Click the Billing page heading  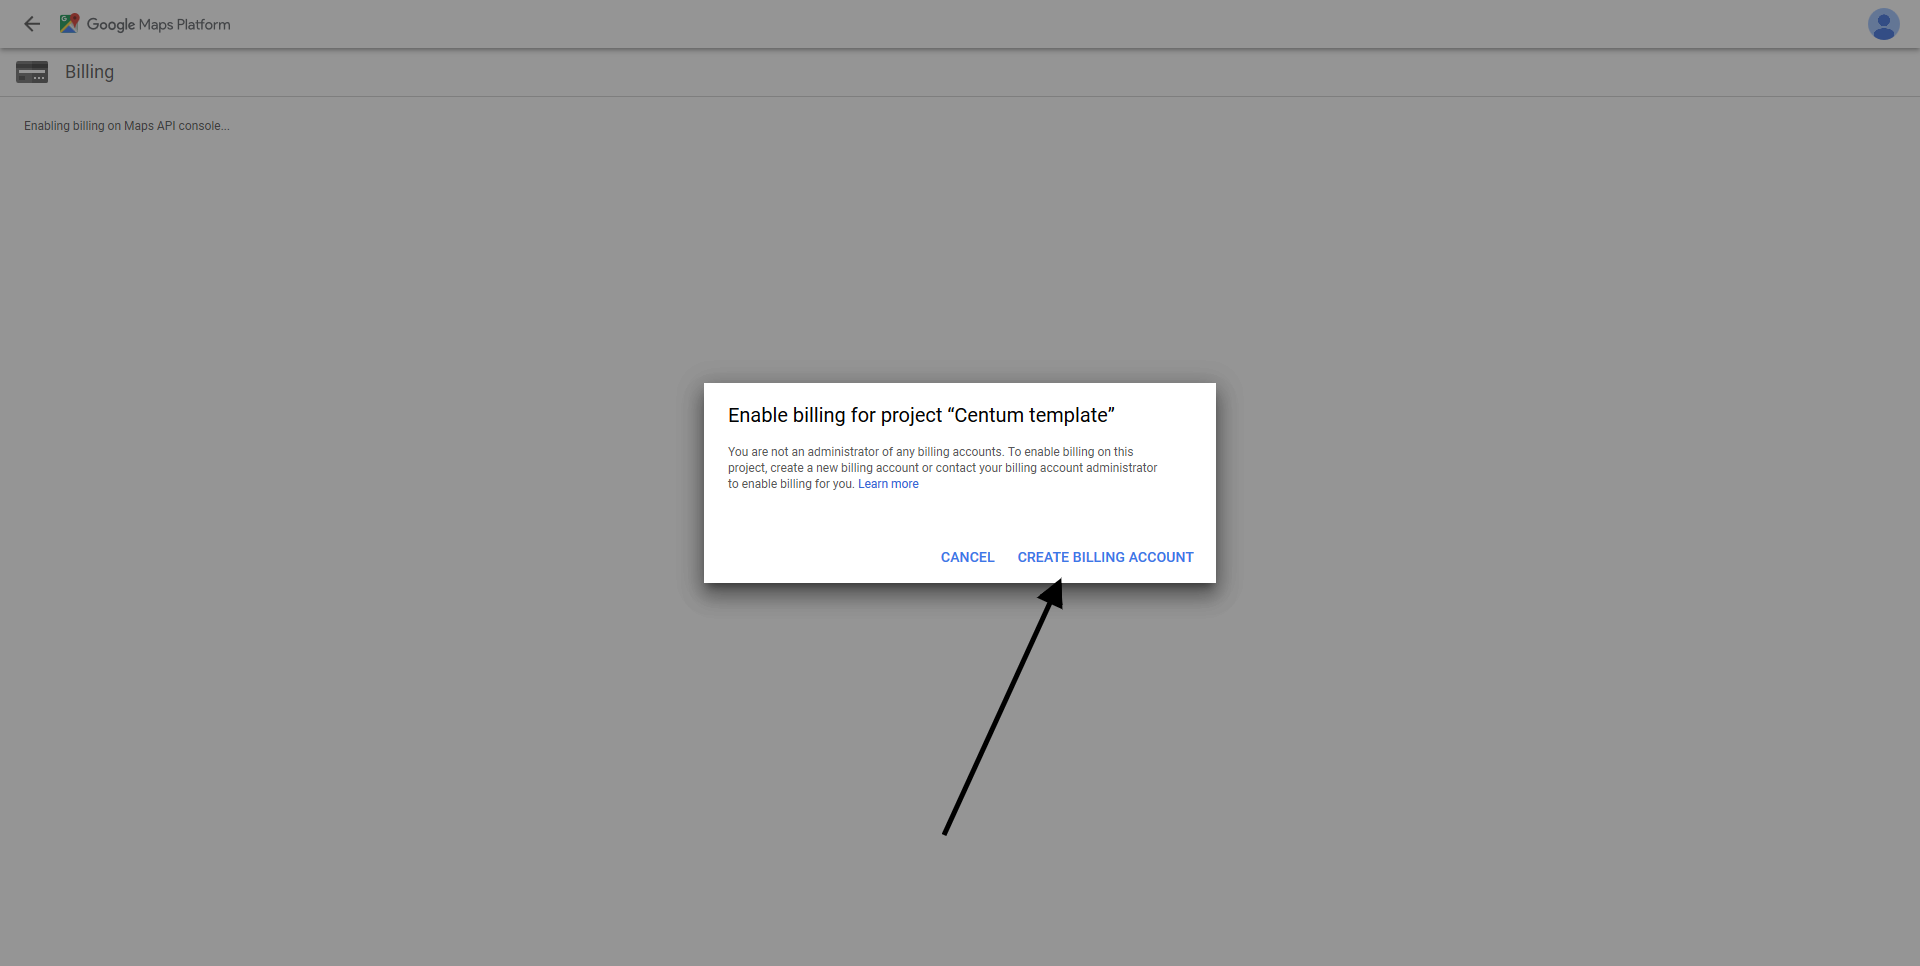click(x=89, y=72)
